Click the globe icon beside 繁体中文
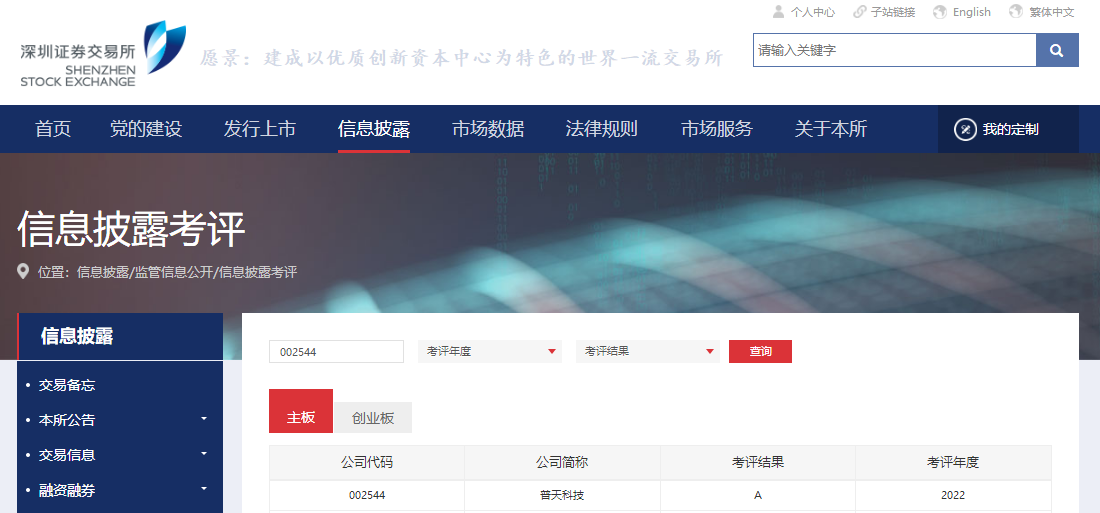The width and height of the screenshot is (1100, 513). coord(1016,12)
